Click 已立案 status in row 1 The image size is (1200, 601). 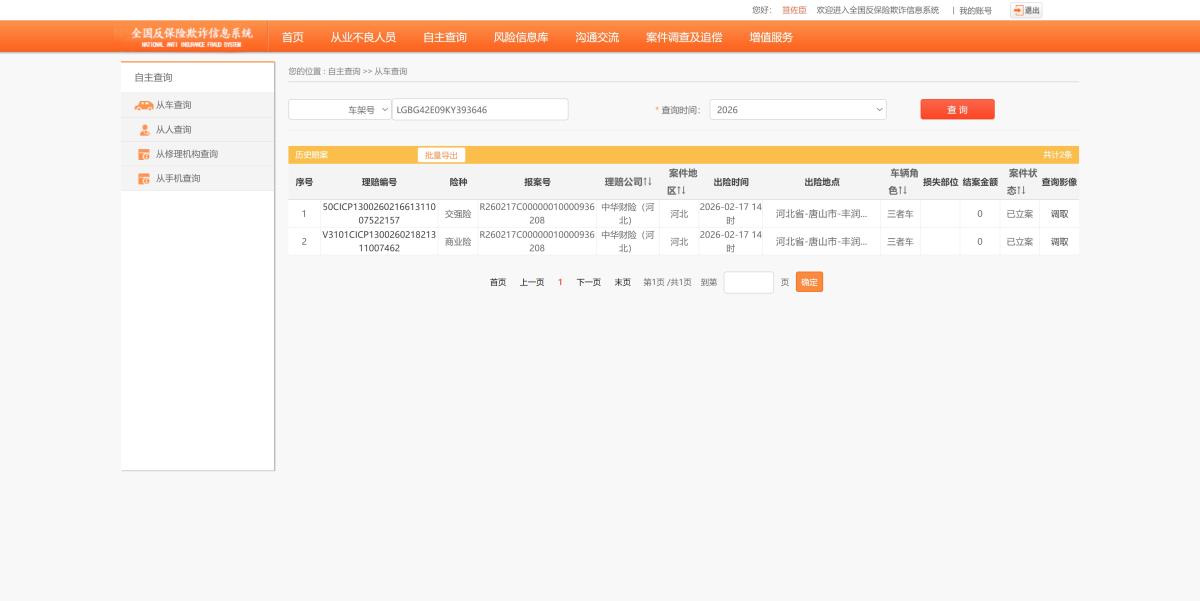[x=1020, y=214]
